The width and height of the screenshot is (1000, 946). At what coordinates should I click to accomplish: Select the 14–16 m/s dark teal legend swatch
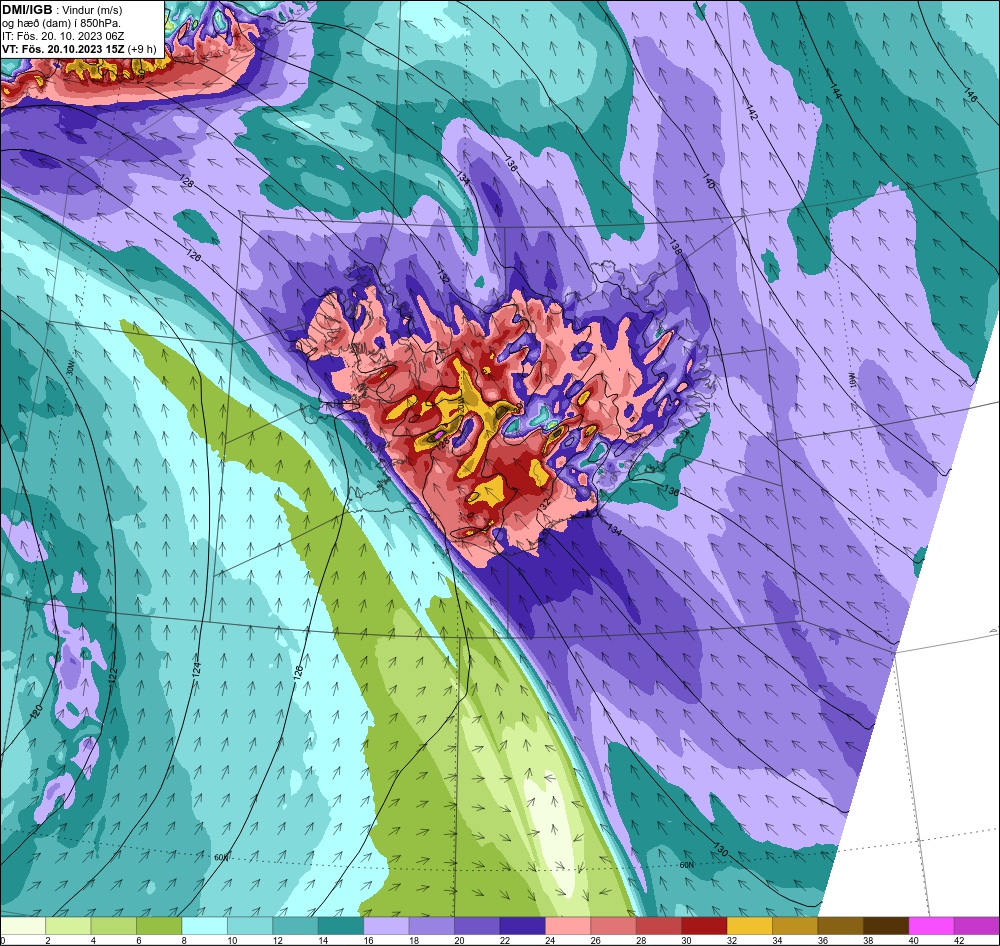341,926
